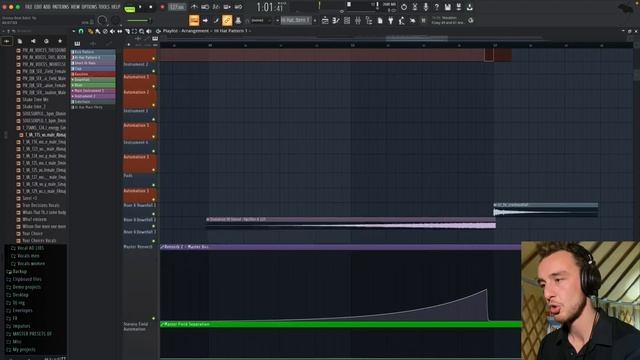This screenshot has width=640, height=360.
Task: Select the red pattern in picker list
Action: click(x=93, y=74)
